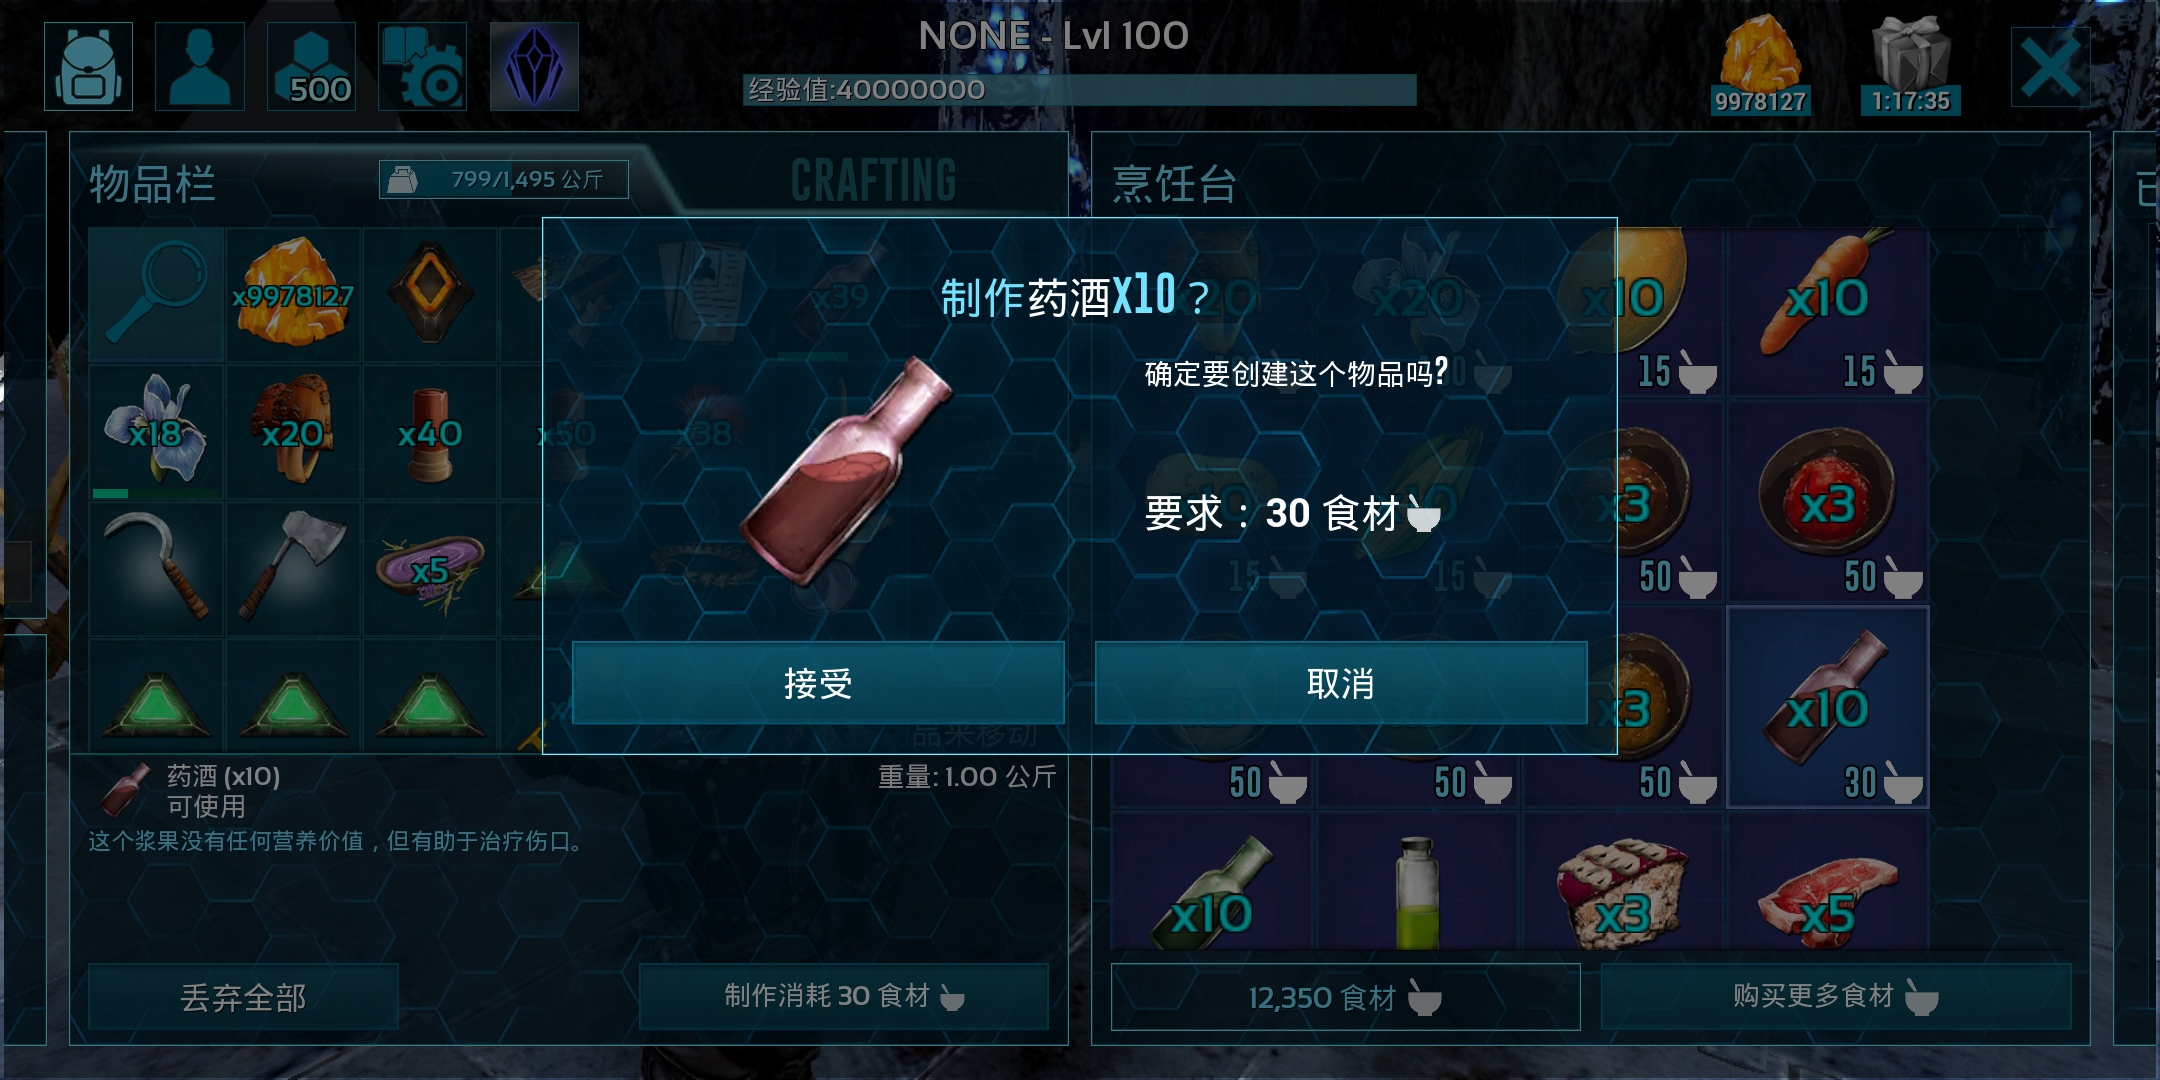
Task: Open the crafting settings gear icon
Action: [x=422, y=66]
